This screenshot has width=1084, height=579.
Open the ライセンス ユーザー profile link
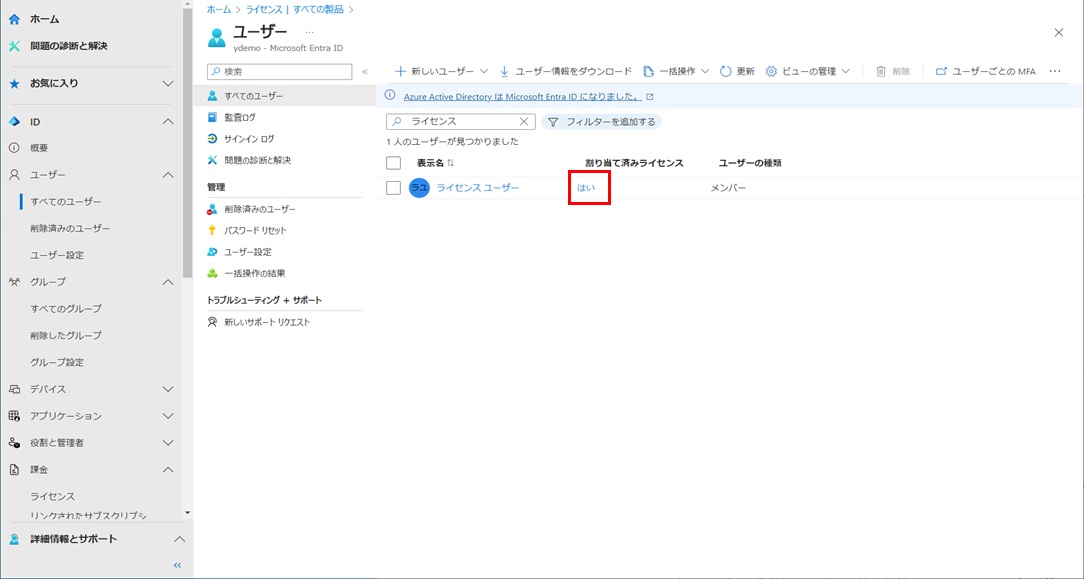(x=478, y=188)
